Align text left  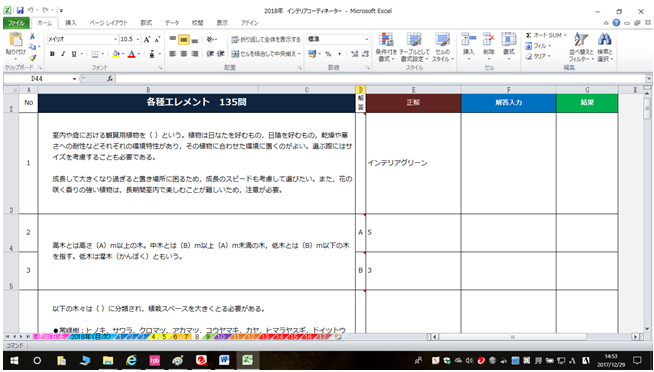point(173,54)
